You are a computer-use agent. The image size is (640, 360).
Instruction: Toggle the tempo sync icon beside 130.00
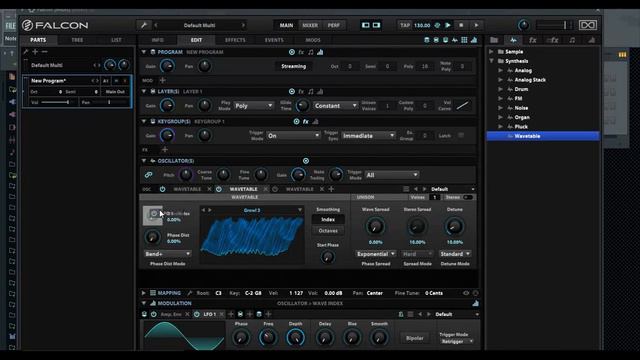[x=437, y=25]
